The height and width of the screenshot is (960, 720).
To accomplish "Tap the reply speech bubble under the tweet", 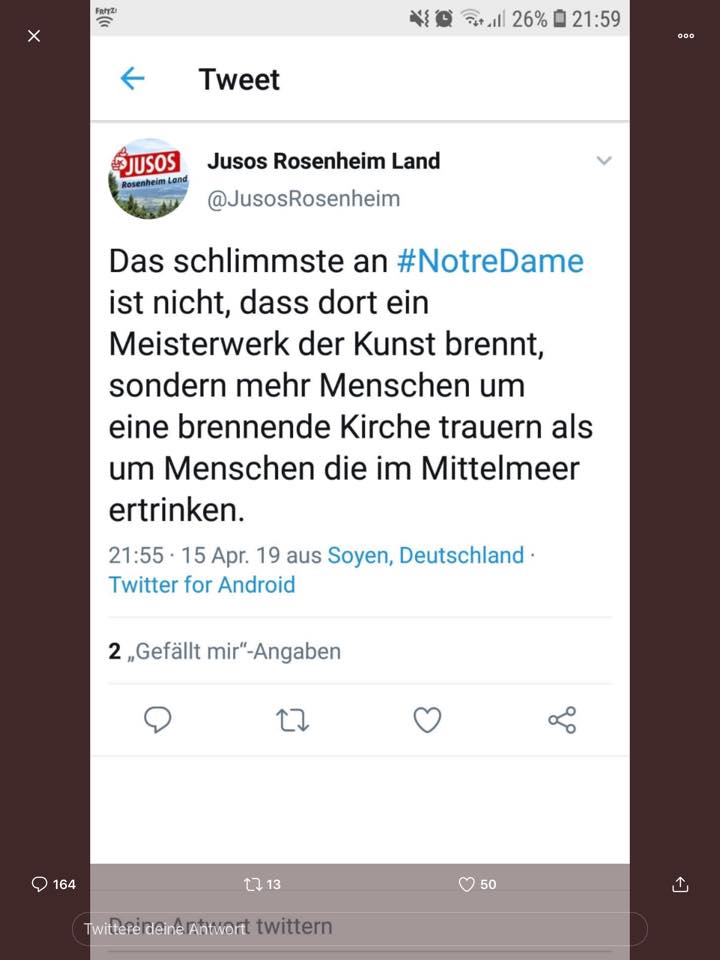I will (157, 719).
